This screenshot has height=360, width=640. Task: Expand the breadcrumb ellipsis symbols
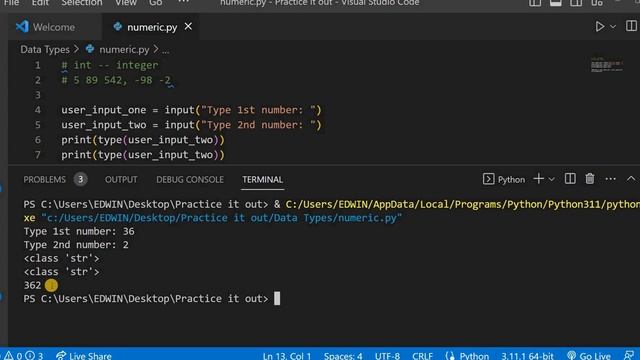tap(165, 51)
